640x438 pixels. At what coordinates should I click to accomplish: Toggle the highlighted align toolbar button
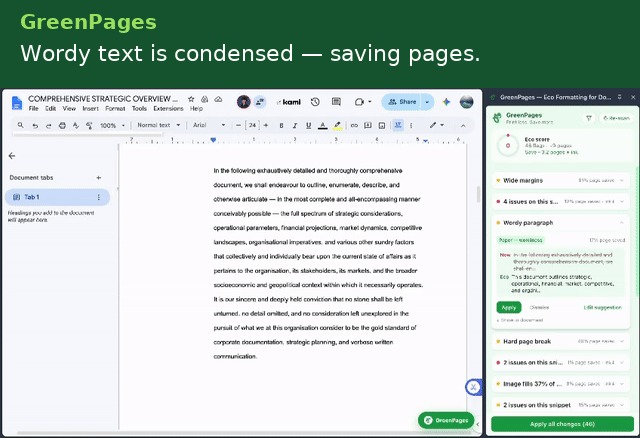coord(398,125)
